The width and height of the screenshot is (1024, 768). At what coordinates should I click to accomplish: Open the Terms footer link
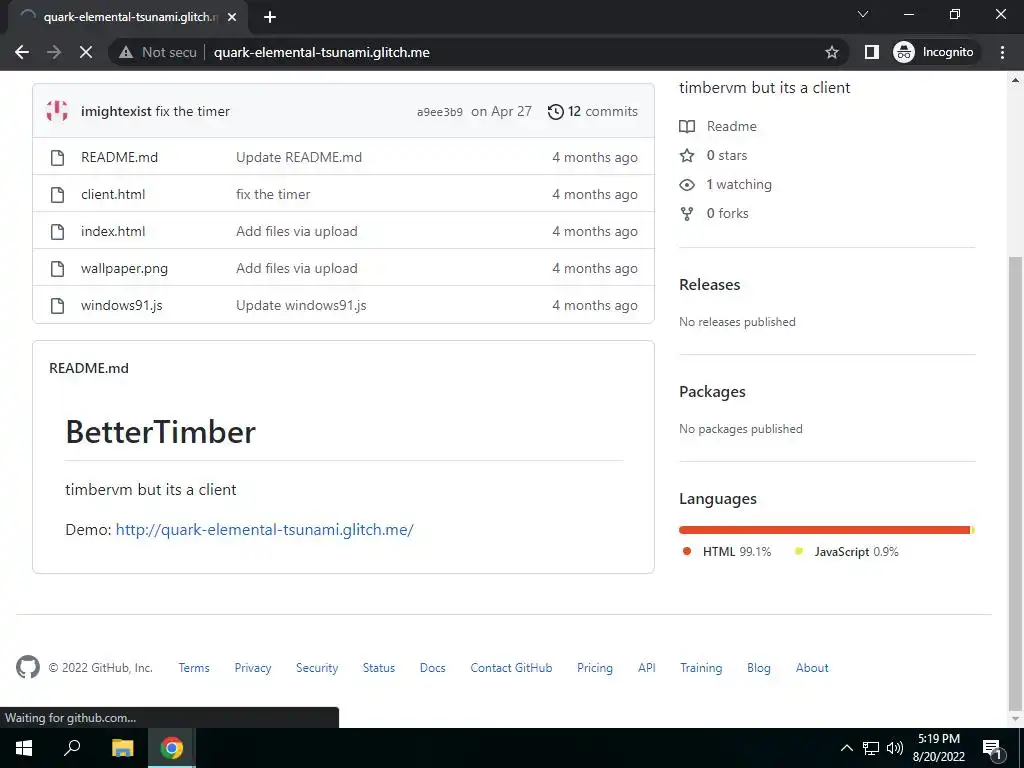(x=194, y=668)
